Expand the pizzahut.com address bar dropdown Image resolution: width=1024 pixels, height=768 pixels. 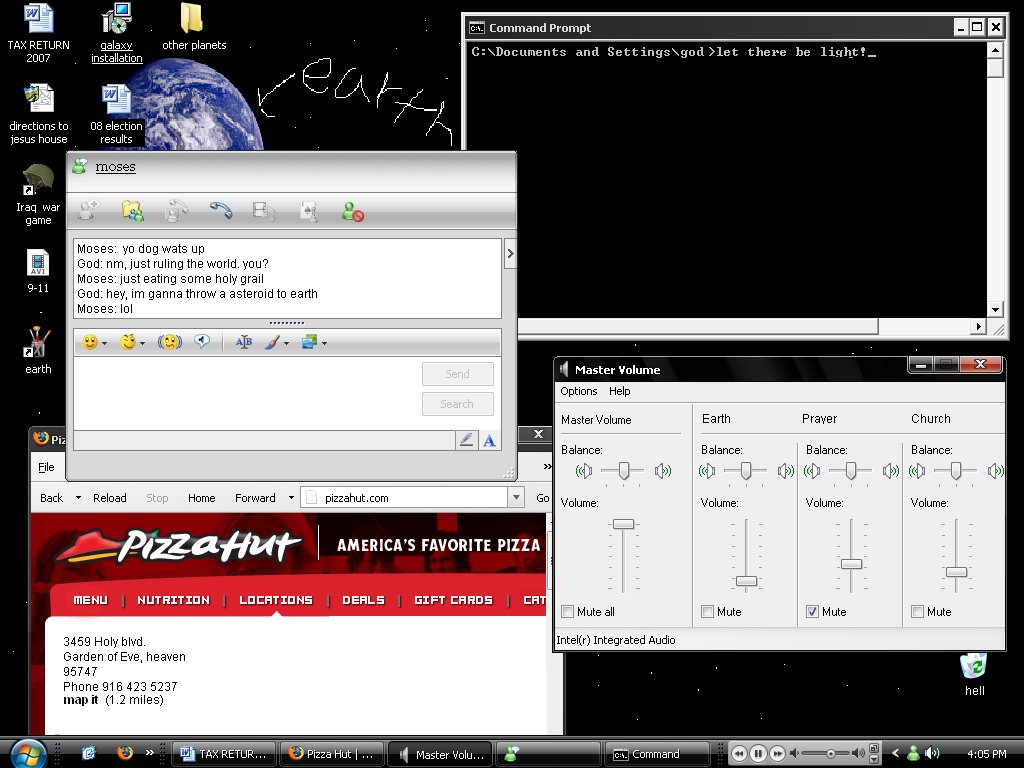point(516,497)
